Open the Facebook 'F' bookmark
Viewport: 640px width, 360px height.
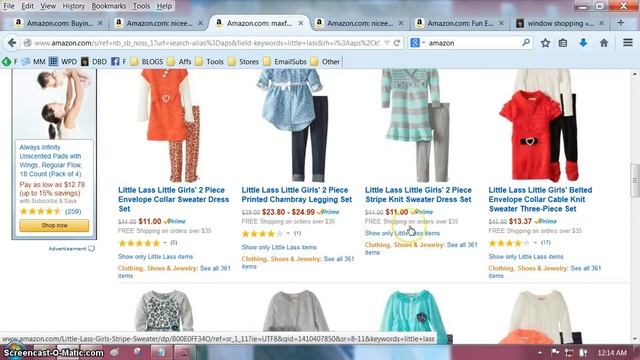point(118,62)
